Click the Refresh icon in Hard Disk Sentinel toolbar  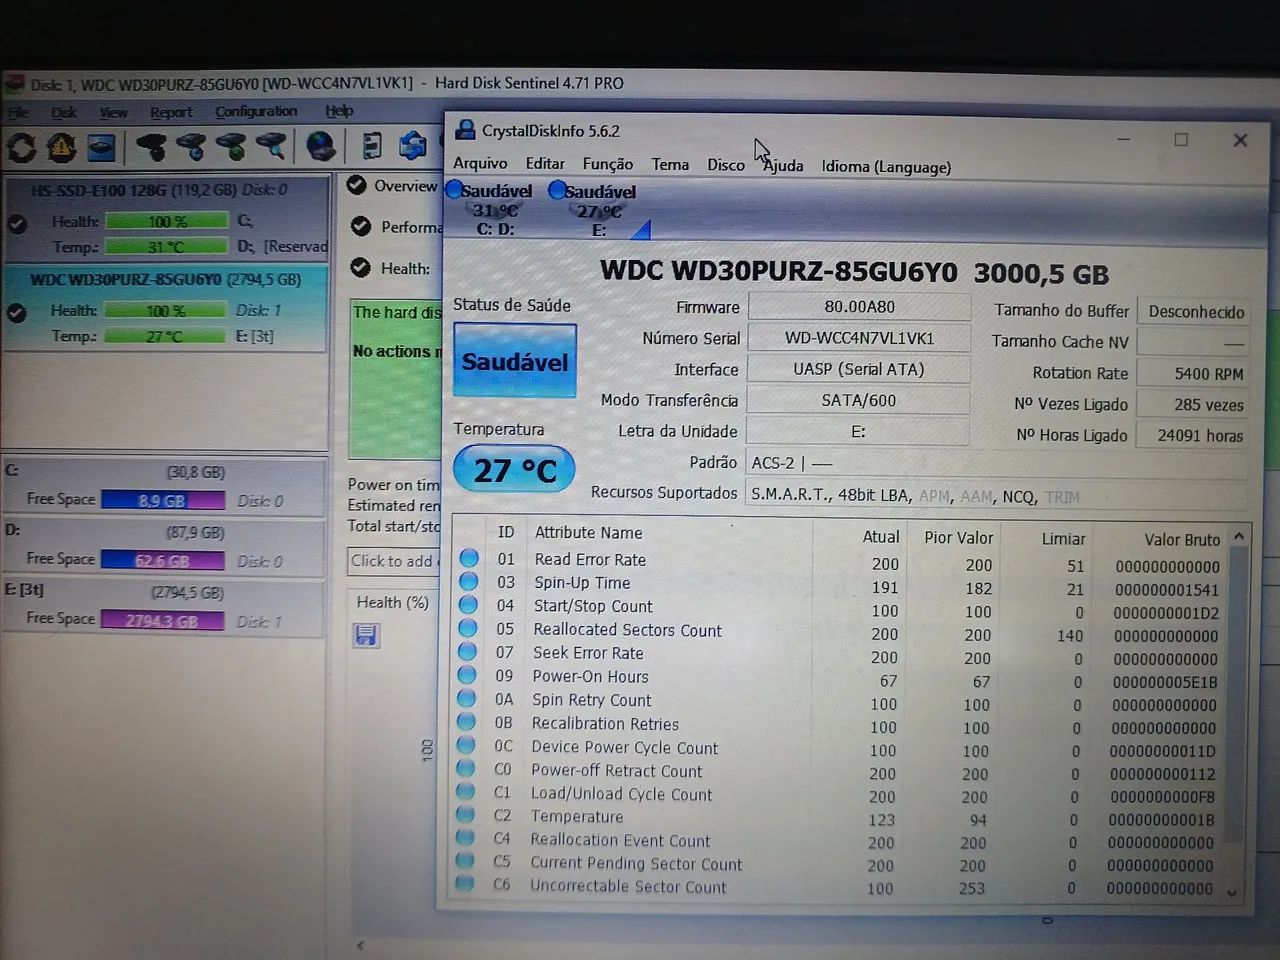21,148
